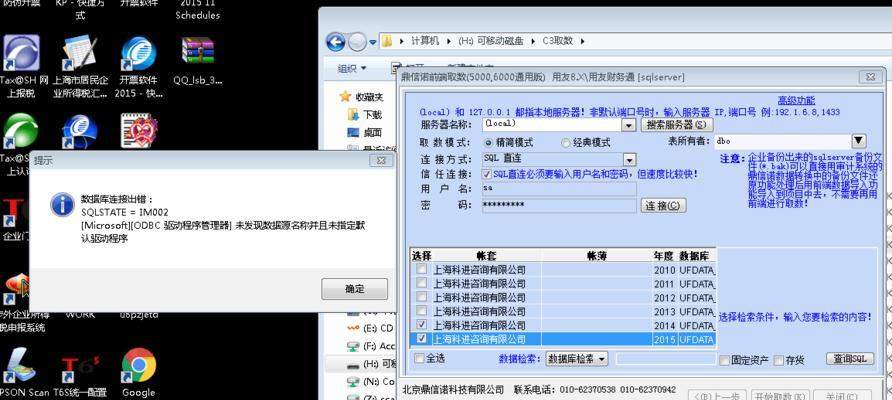Viewport: 892px width, 400px height.
Task: Go back in the Explorer window
Action: [336, 41]
